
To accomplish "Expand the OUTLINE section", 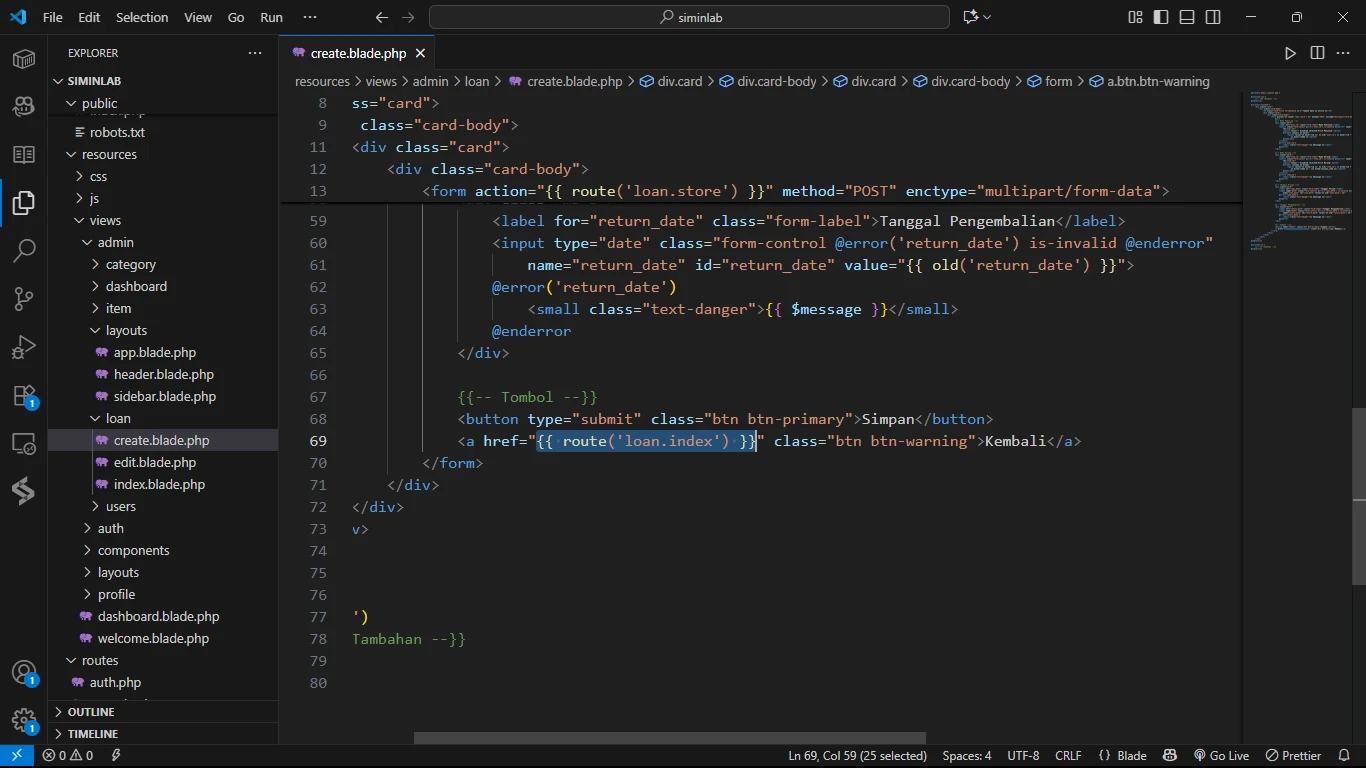I will (91, 712).
